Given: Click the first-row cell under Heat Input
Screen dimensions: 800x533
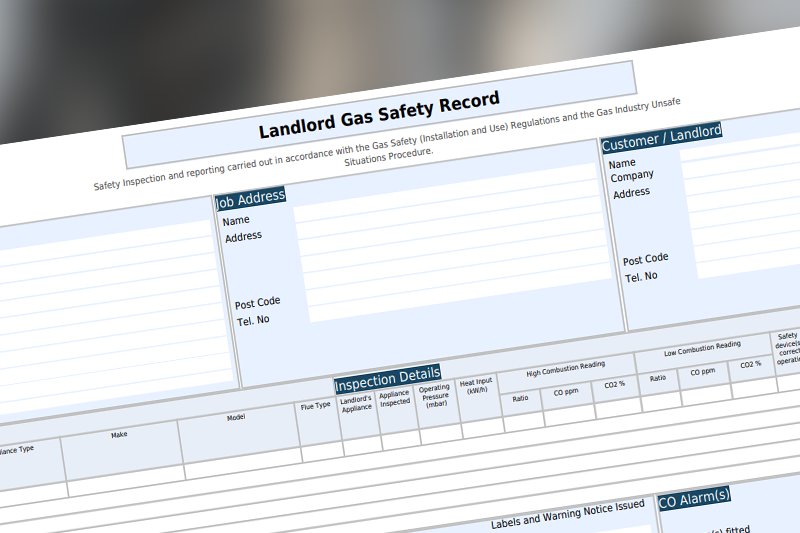Looking at the screenshot, I should coord(483,428).
